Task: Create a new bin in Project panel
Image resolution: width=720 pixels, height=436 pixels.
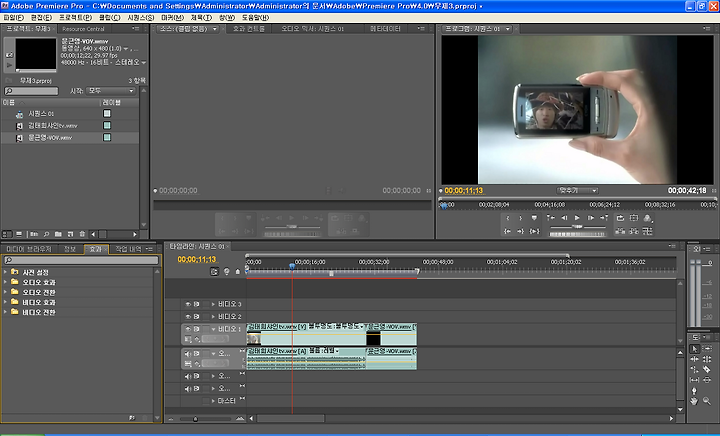Action: (x=58, y=234)
